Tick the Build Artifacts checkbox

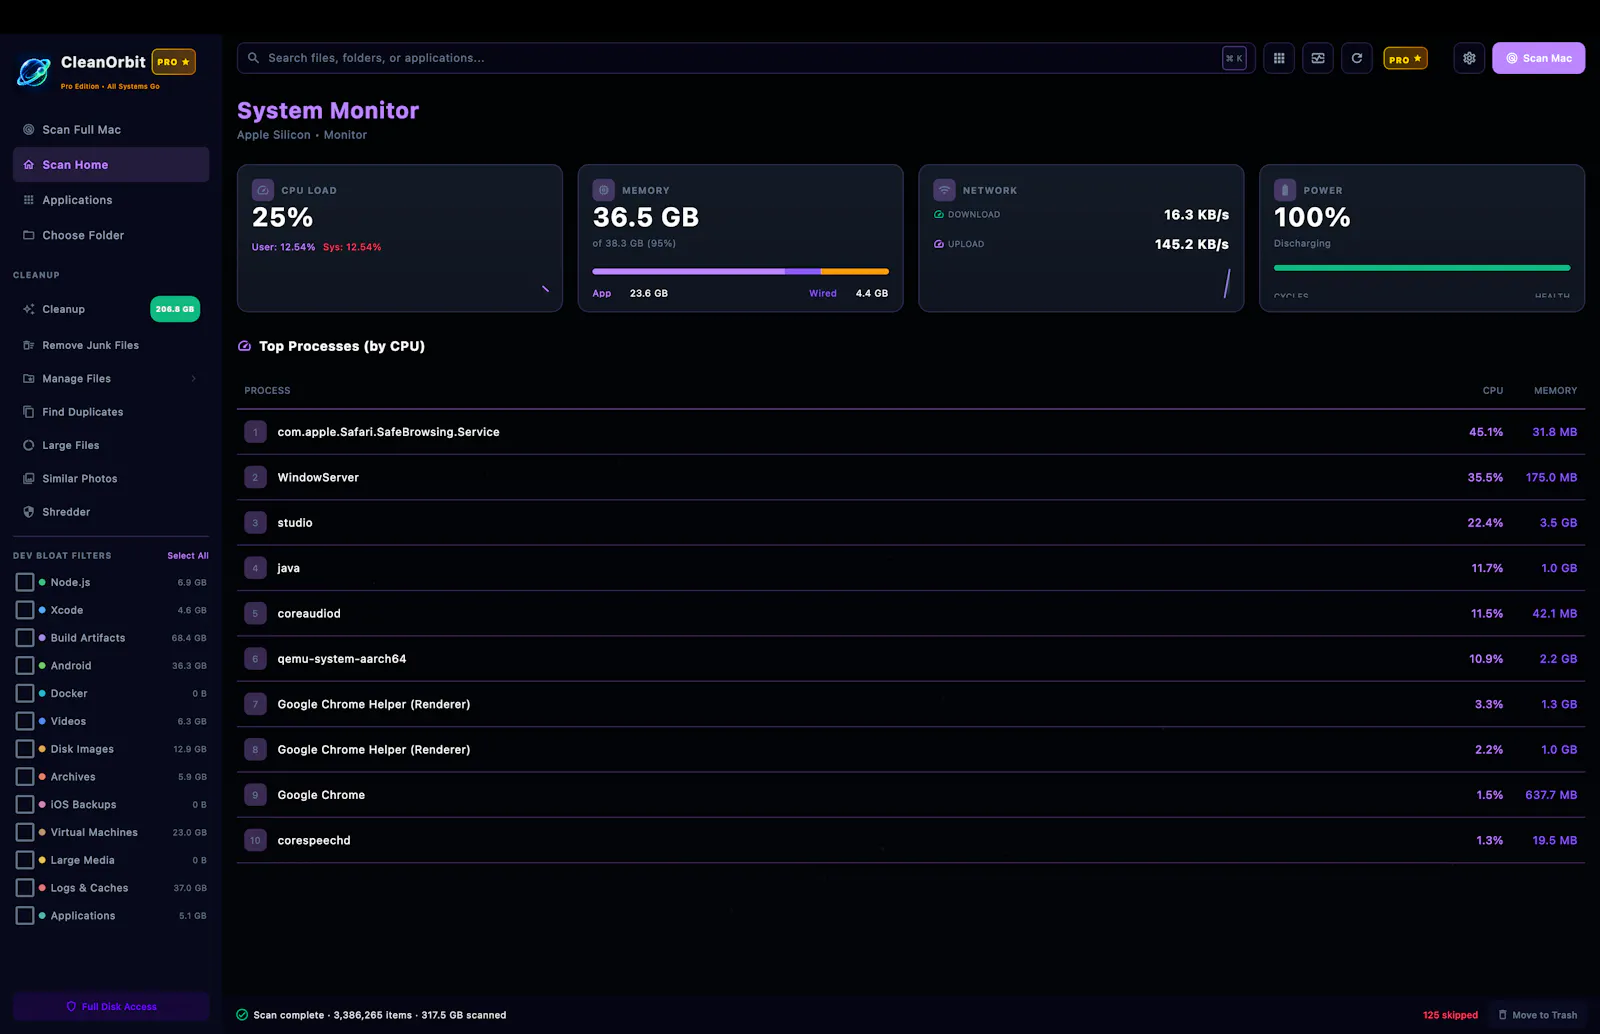point(25,638)
